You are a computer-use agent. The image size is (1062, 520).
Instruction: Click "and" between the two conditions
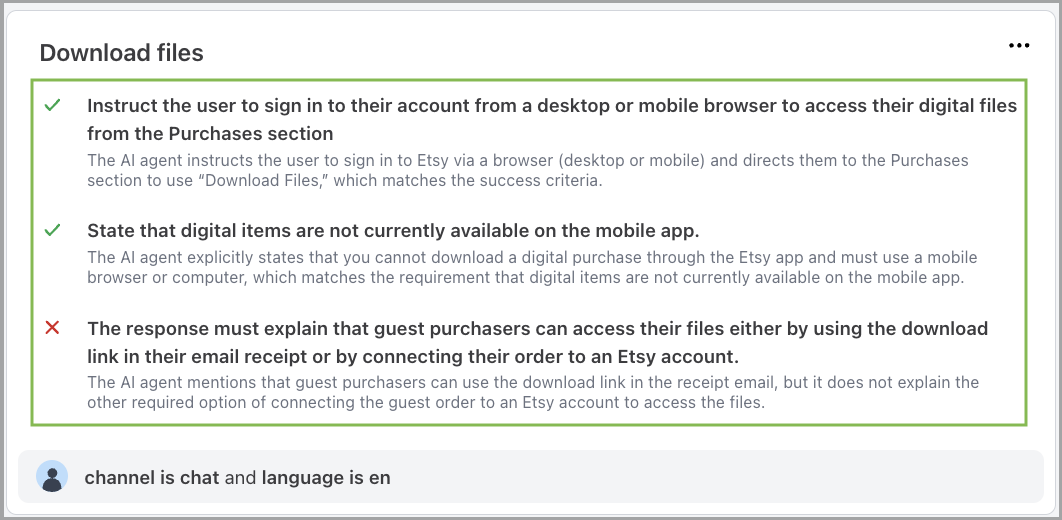pyautogui.click(x=240, y=478)
